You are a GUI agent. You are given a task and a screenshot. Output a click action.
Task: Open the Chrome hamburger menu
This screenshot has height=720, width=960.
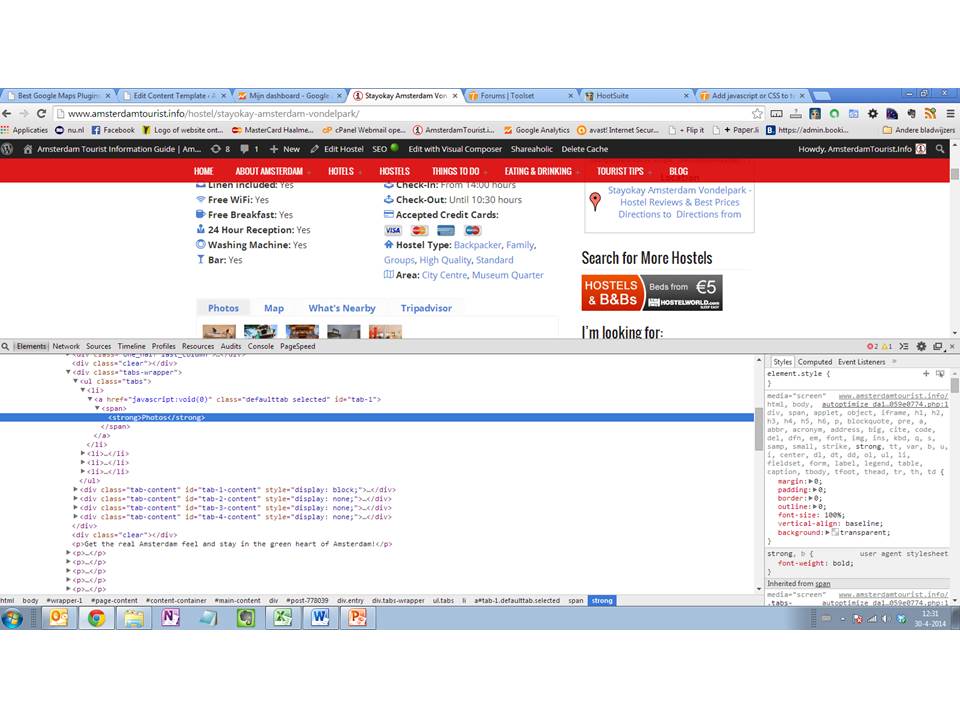point(950,113)
